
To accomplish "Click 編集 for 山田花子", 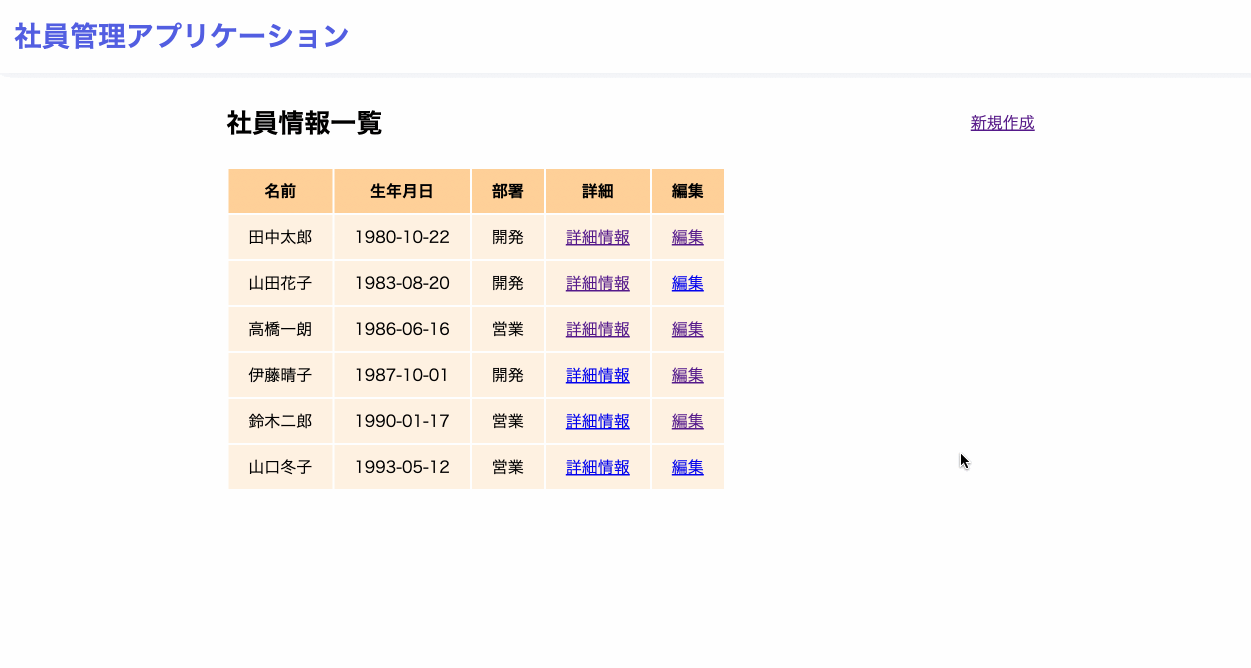I will (687, 283).
